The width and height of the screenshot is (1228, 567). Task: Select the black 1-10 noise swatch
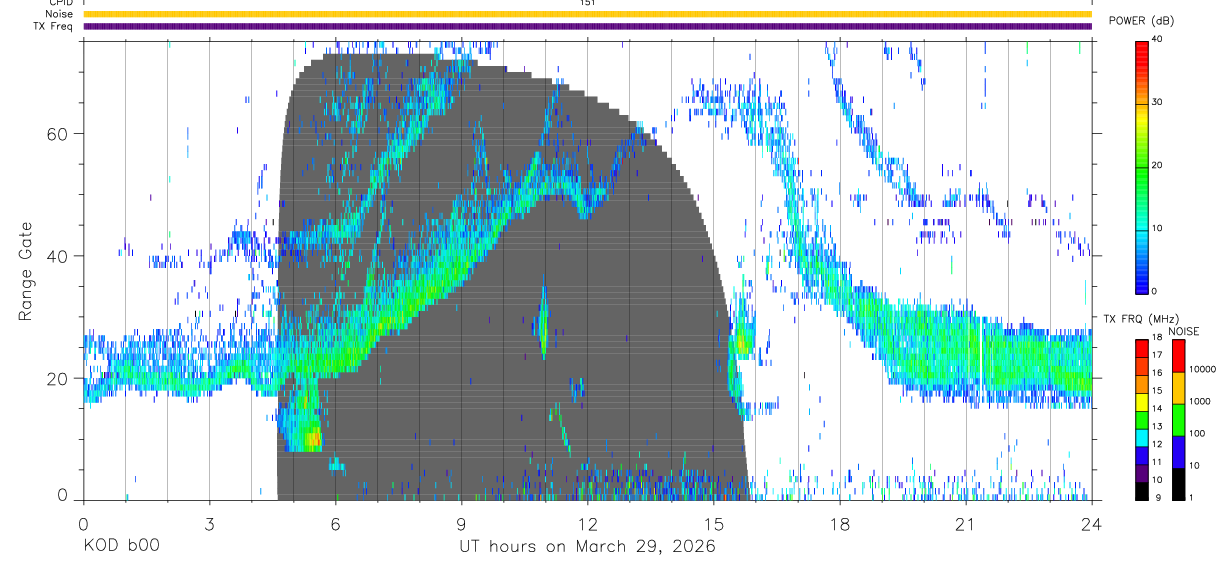1178,483
